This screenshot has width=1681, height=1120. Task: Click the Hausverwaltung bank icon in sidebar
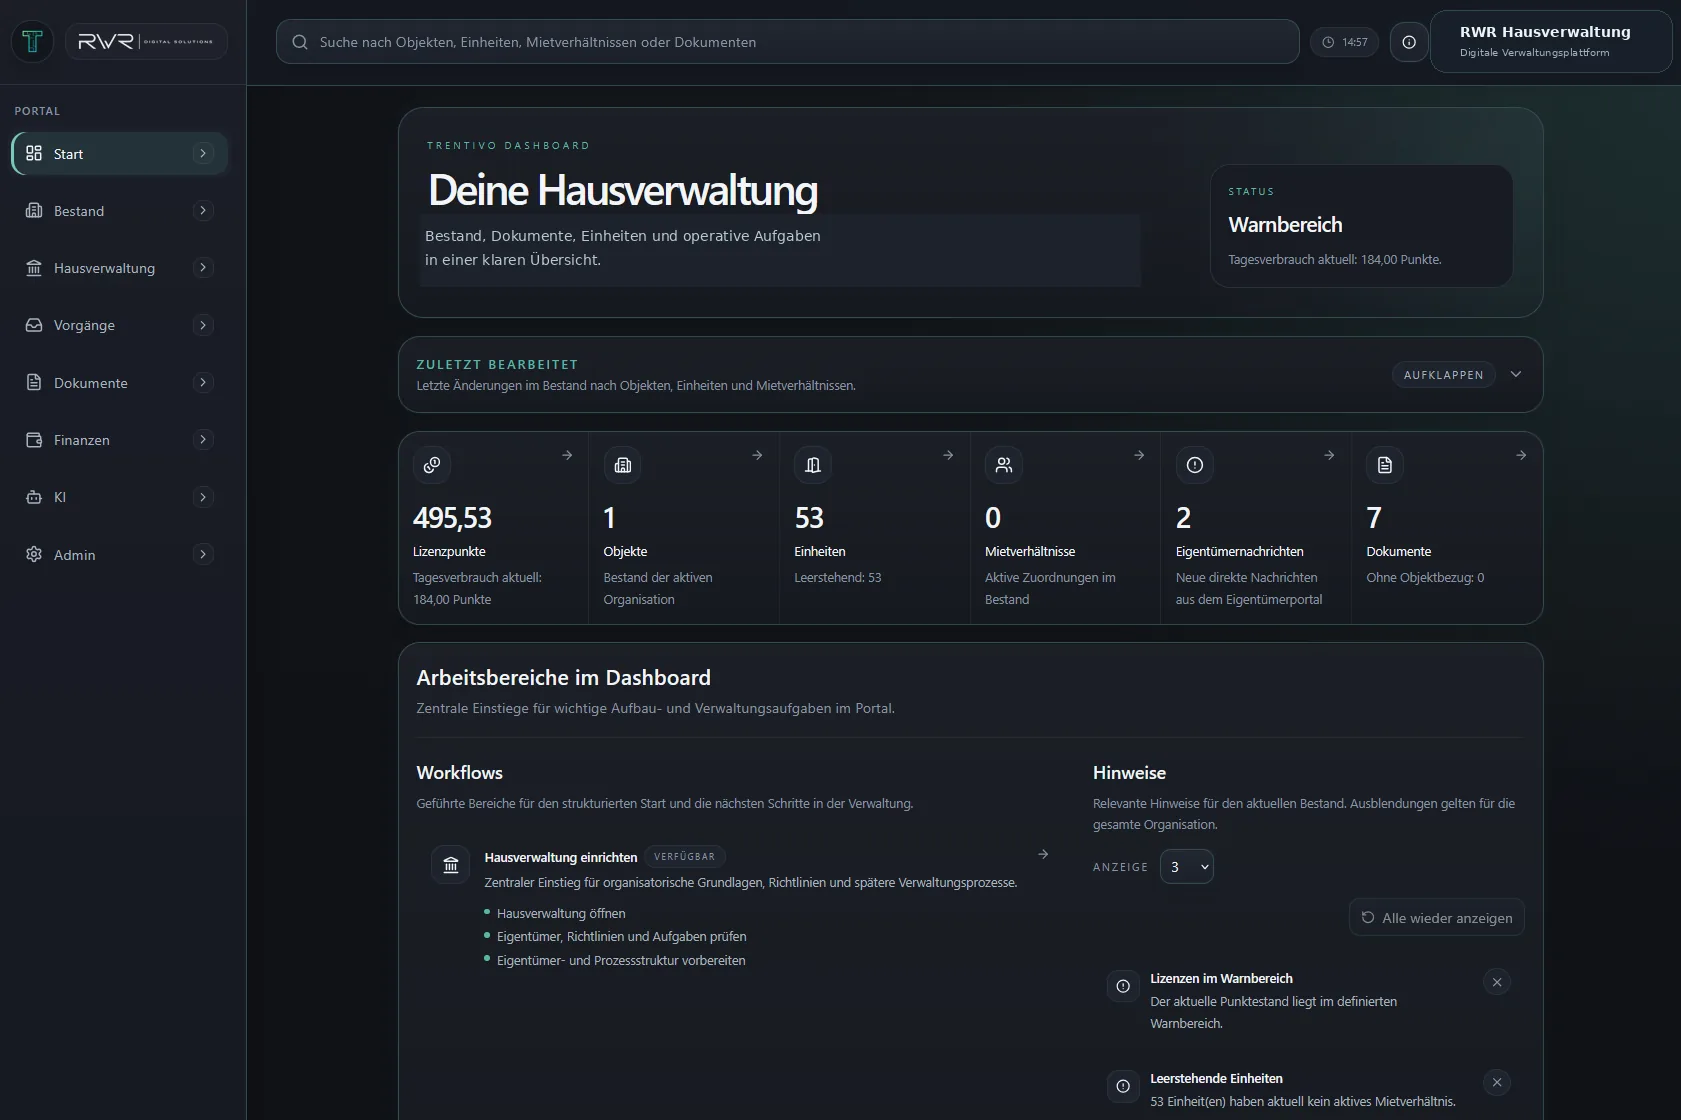[34, 268]
